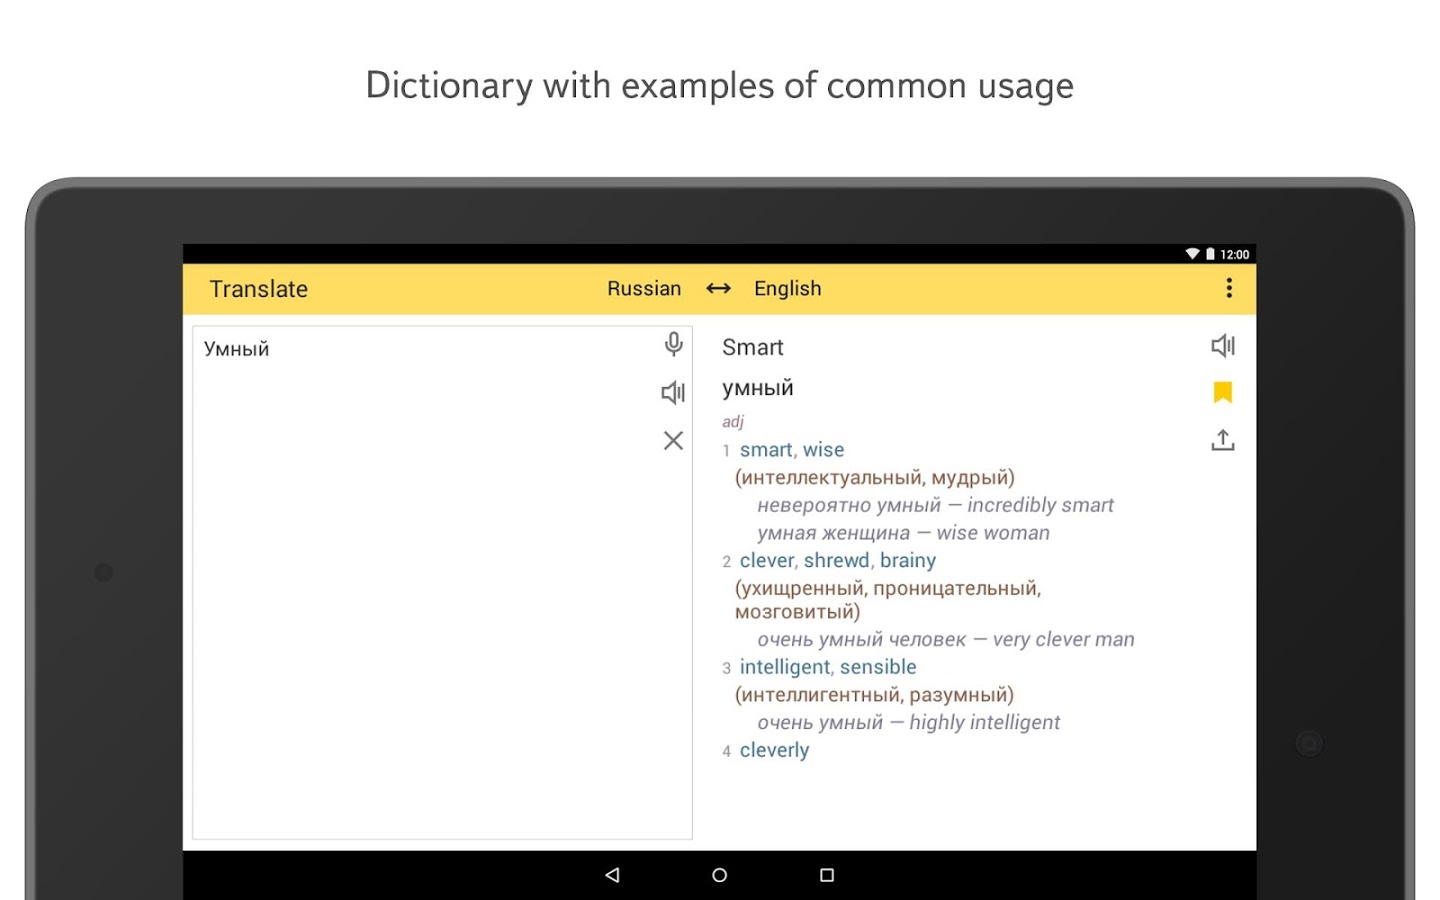The height and width of the screenshot is (900, 1440).
Task: Tap the dictionary word "shrewd" link
Action: [x=837, y=561]
